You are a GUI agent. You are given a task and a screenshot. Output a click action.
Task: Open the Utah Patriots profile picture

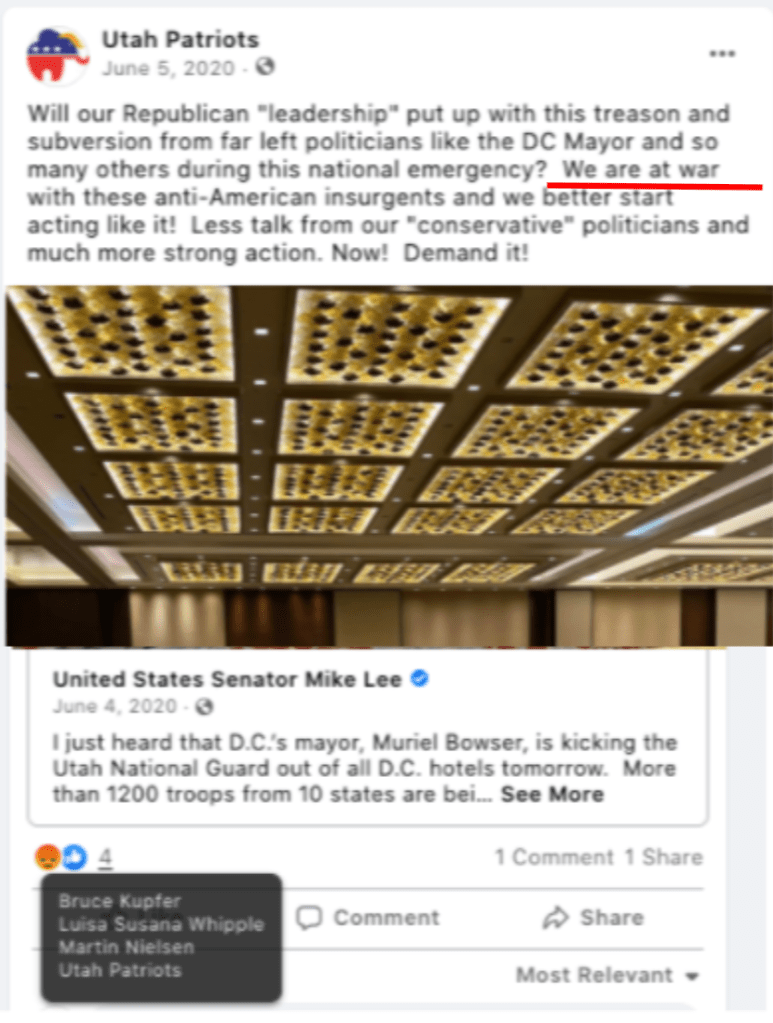click(x=57, y=55)
